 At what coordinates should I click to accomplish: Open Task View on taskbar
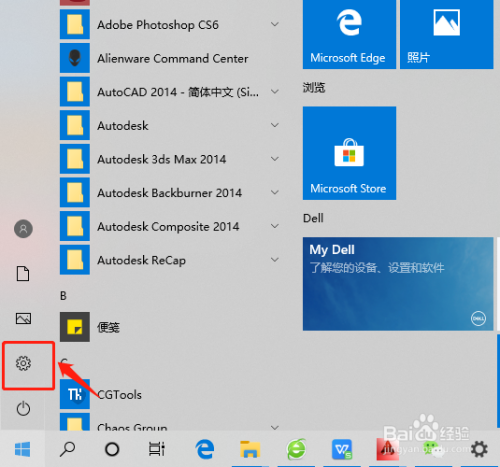157,449
